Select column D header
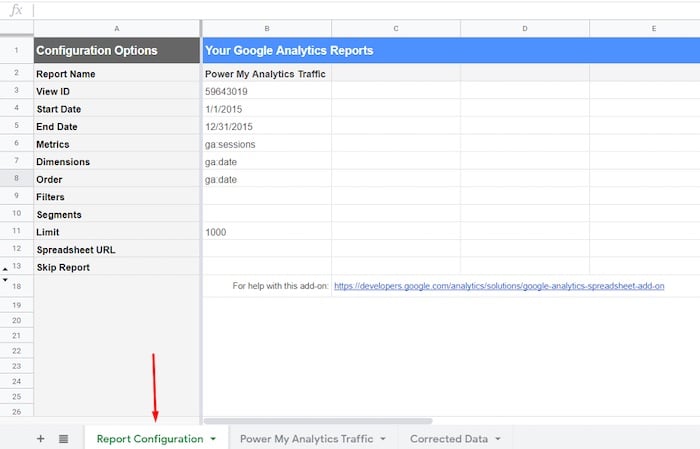The width and height of the screenshot is (700, 449). (x=525, y=28)
